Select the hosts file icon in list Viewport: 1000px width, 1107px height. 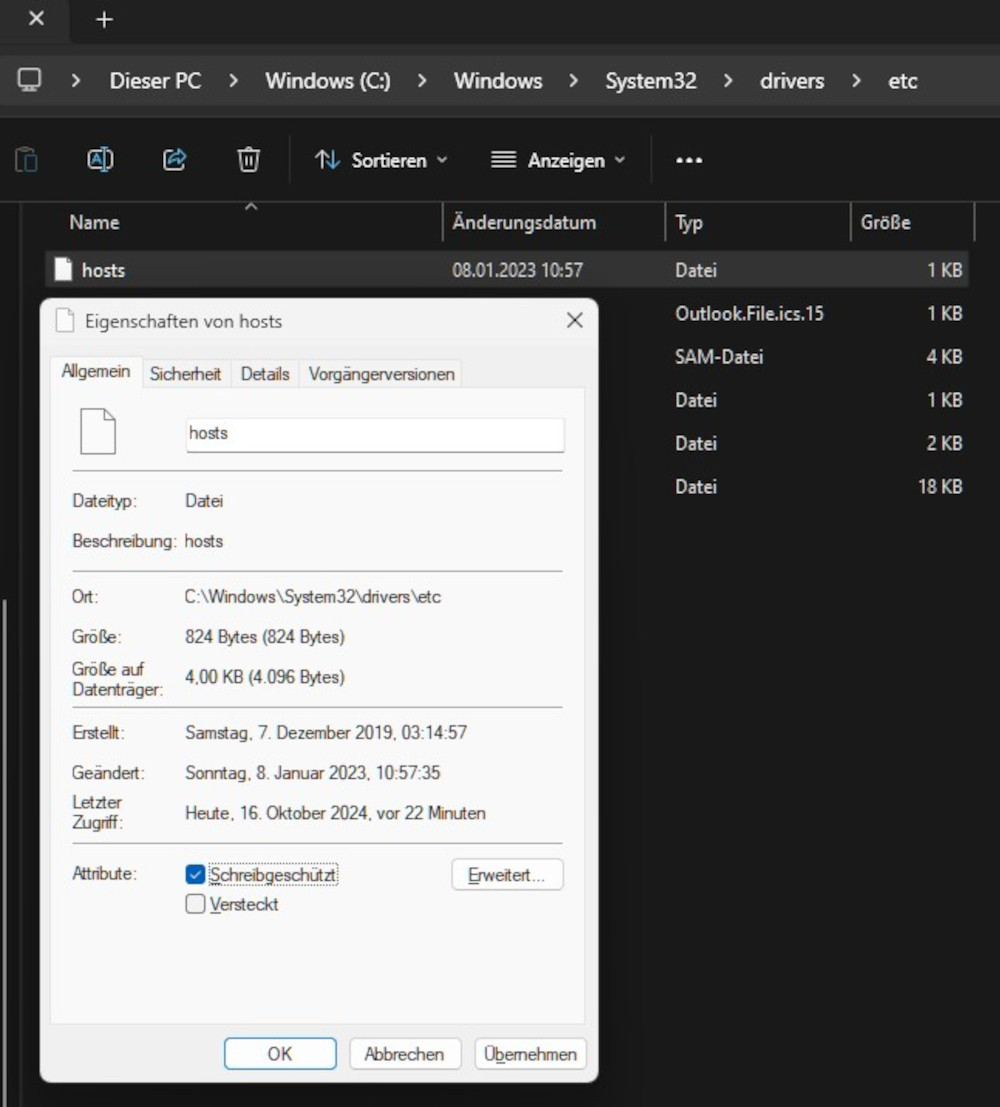point(64,270)
